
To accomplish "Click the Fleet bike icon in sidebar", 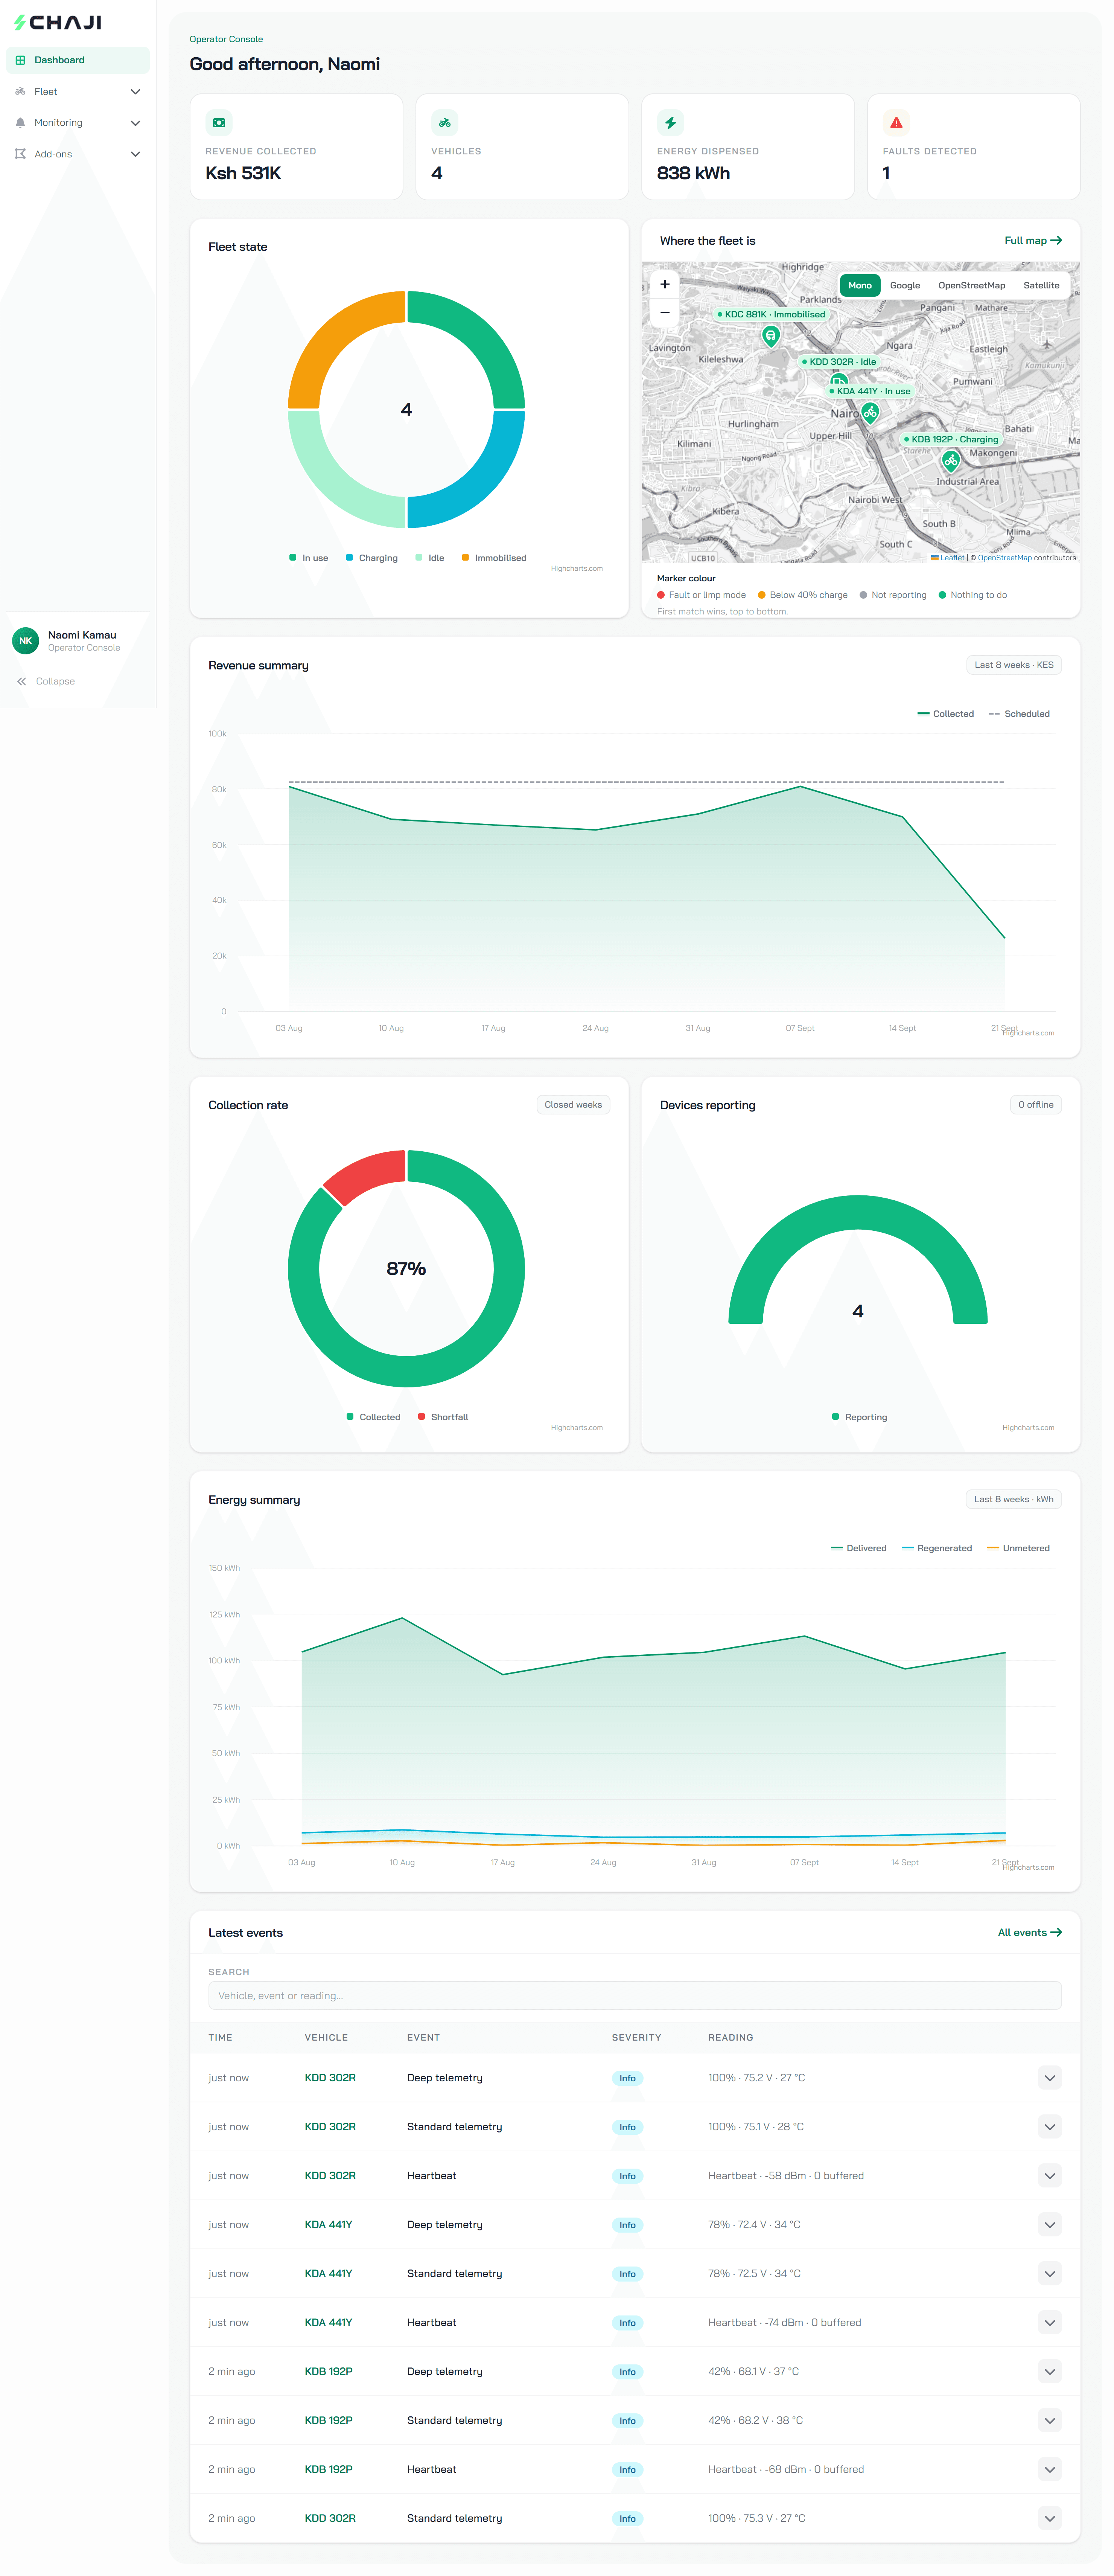I will coord(20,91).
